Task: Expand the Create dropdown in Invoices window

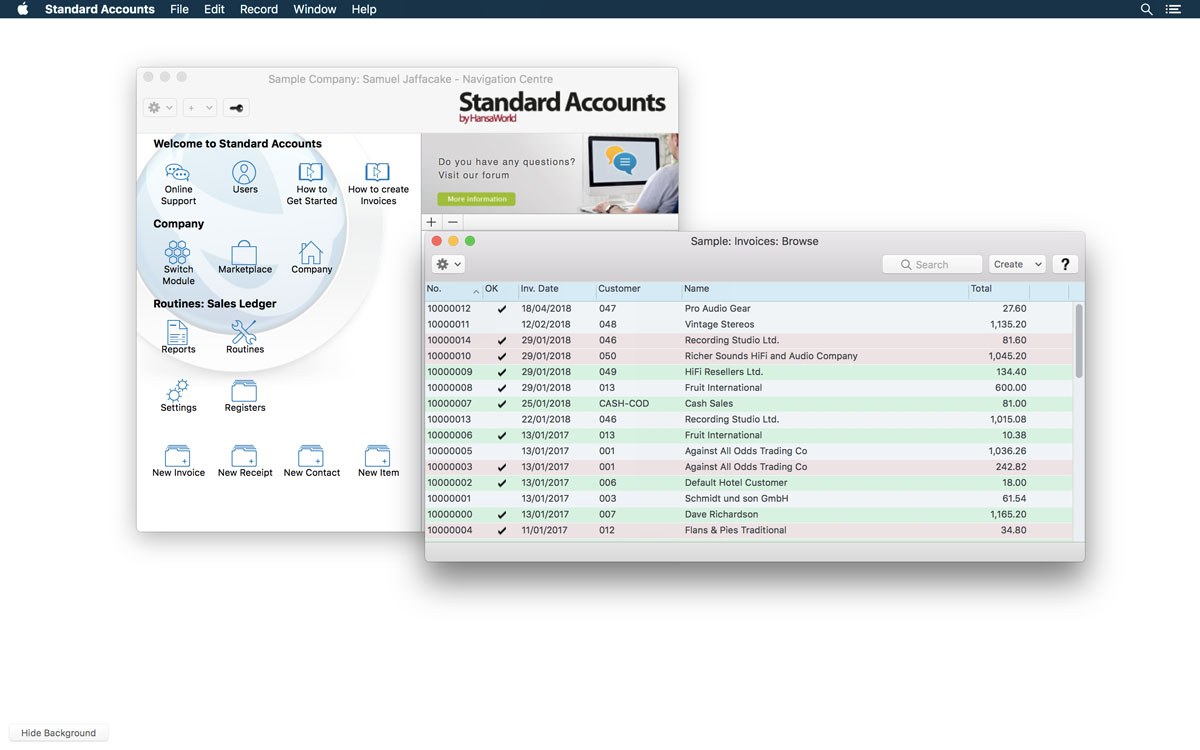Action: pos(1017,264)
